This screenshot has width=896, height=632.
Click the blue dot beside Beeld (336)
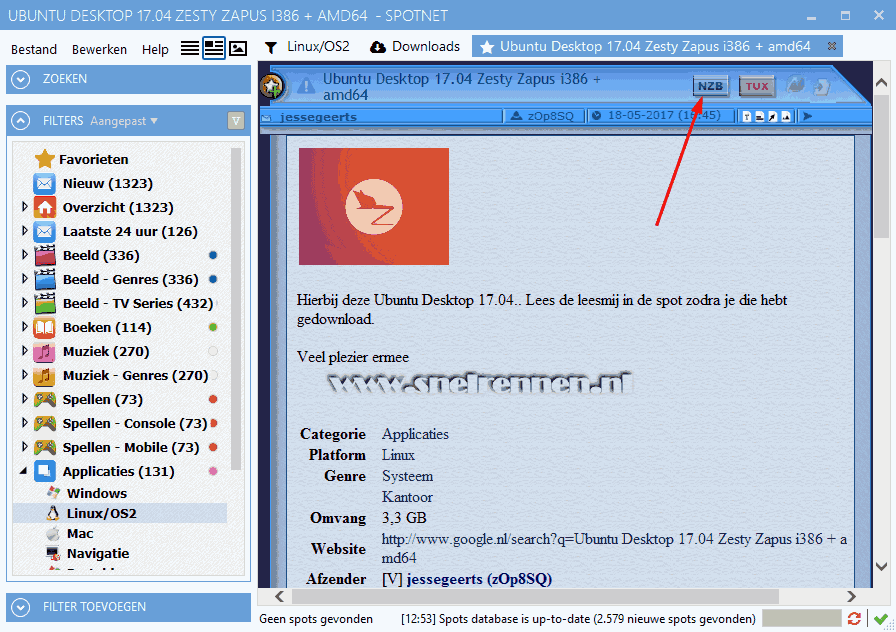pos(213,255)
